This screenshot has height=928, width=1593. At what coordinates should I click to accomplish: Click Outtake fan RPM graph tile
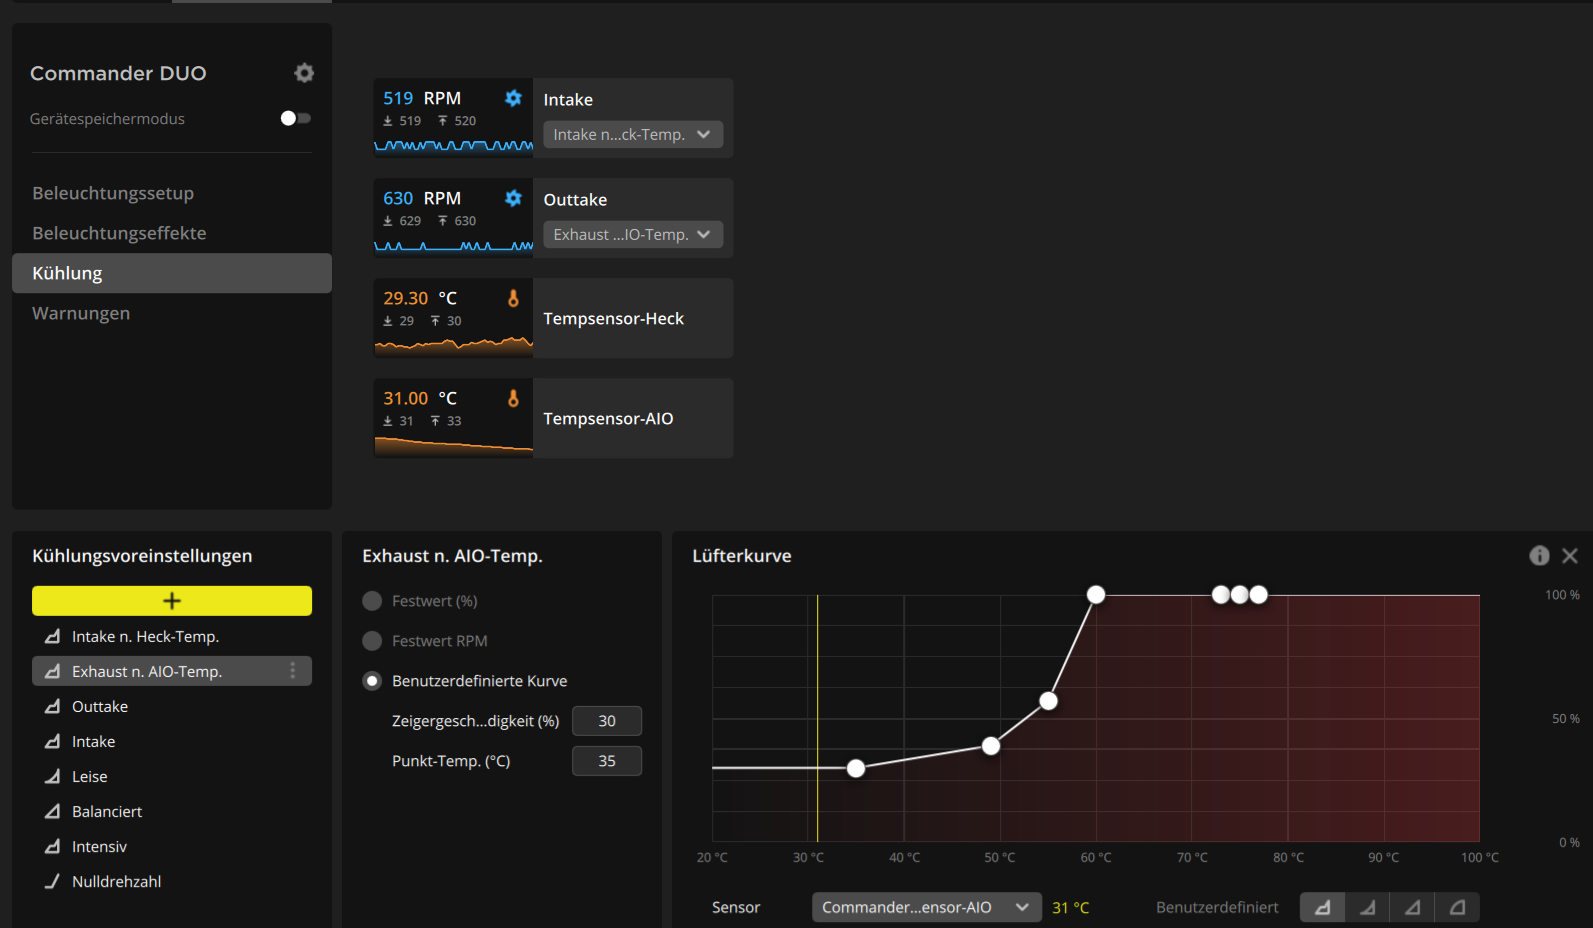tap(453, 218)
